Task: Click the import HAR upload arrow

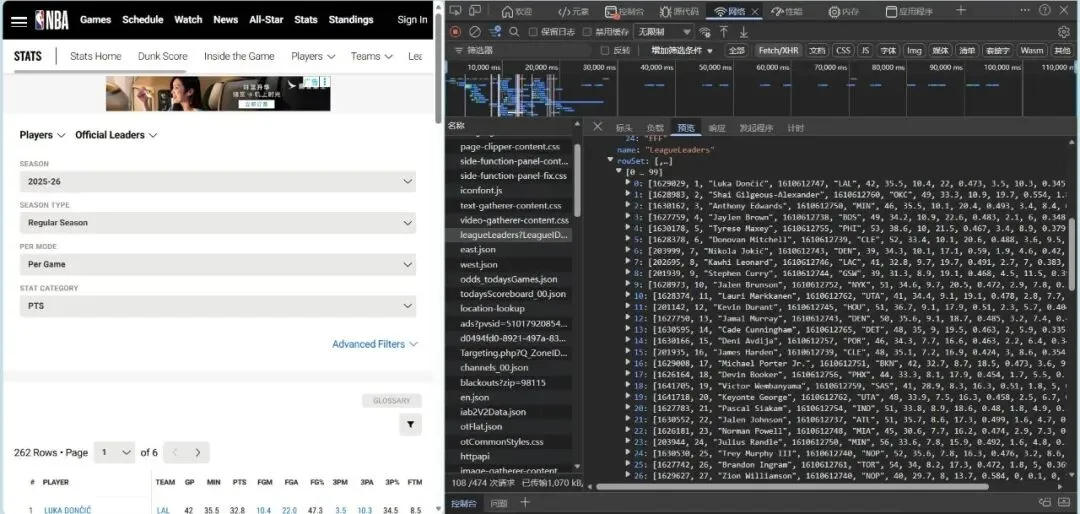Action: (x=724, y=32)
